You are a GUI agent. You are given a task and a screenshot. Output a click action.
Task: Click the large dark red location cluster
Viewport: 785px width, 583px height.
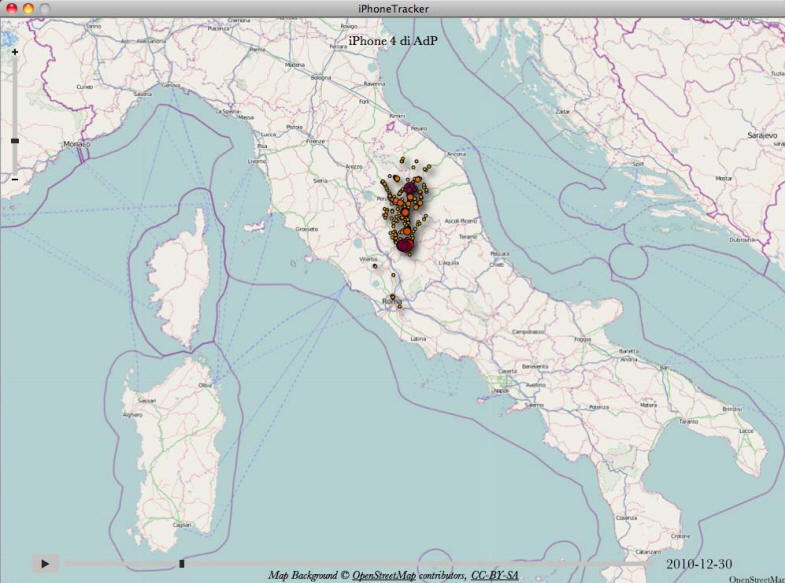(405, 245)
